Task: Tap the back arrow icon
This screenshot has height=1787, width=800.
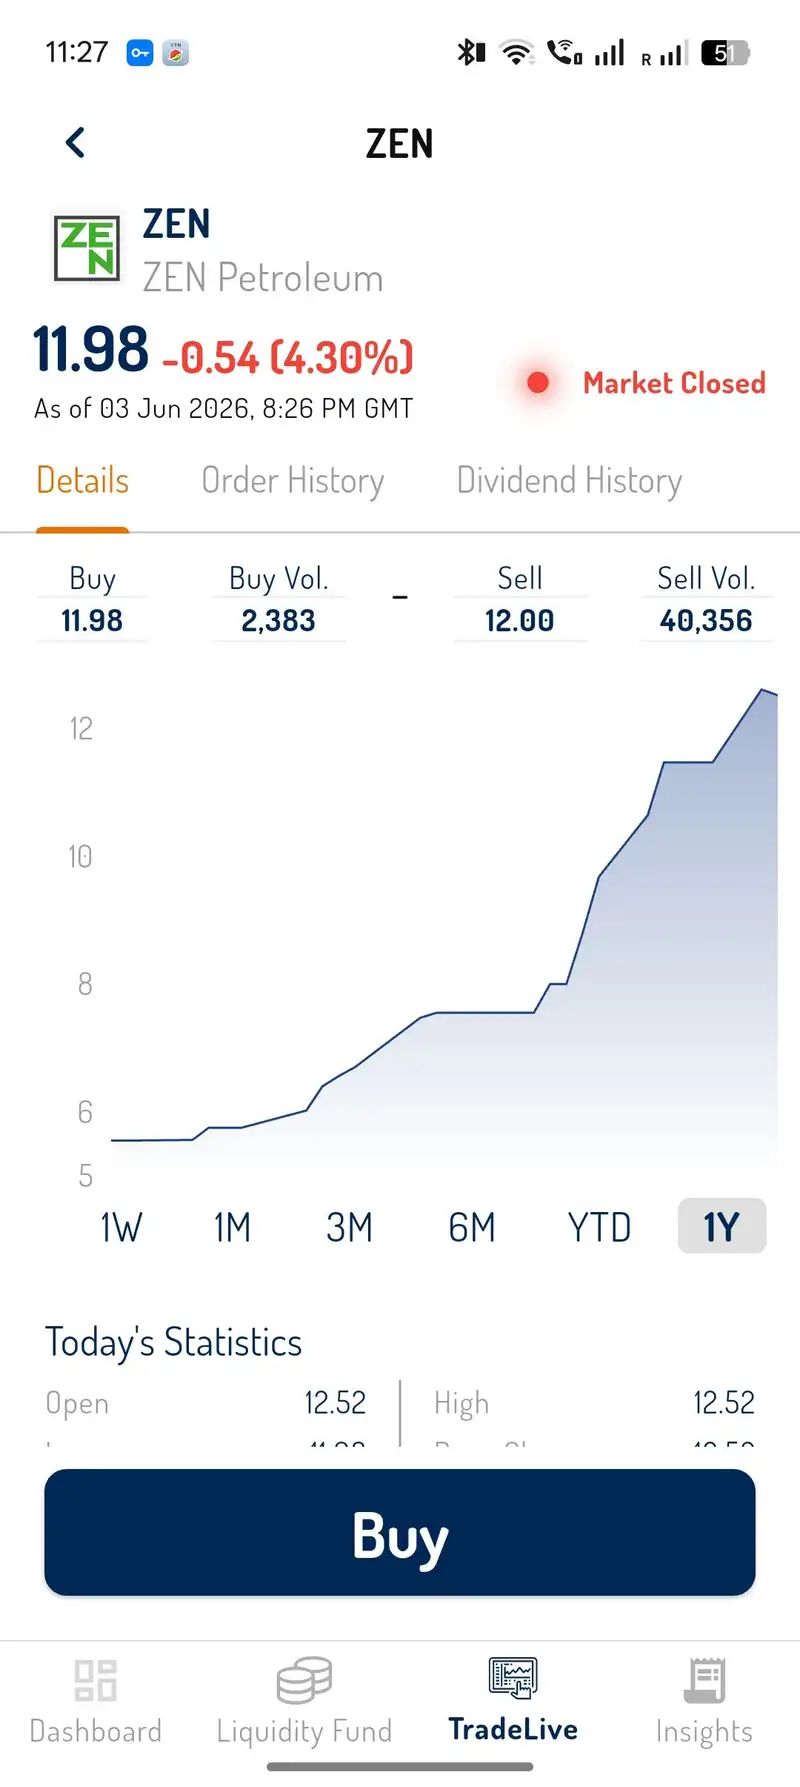Action: coord(75,143)
